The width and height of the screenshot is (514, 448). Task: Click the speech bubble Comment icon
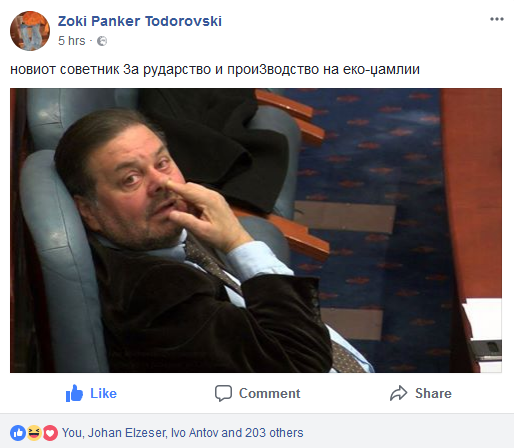223,394
